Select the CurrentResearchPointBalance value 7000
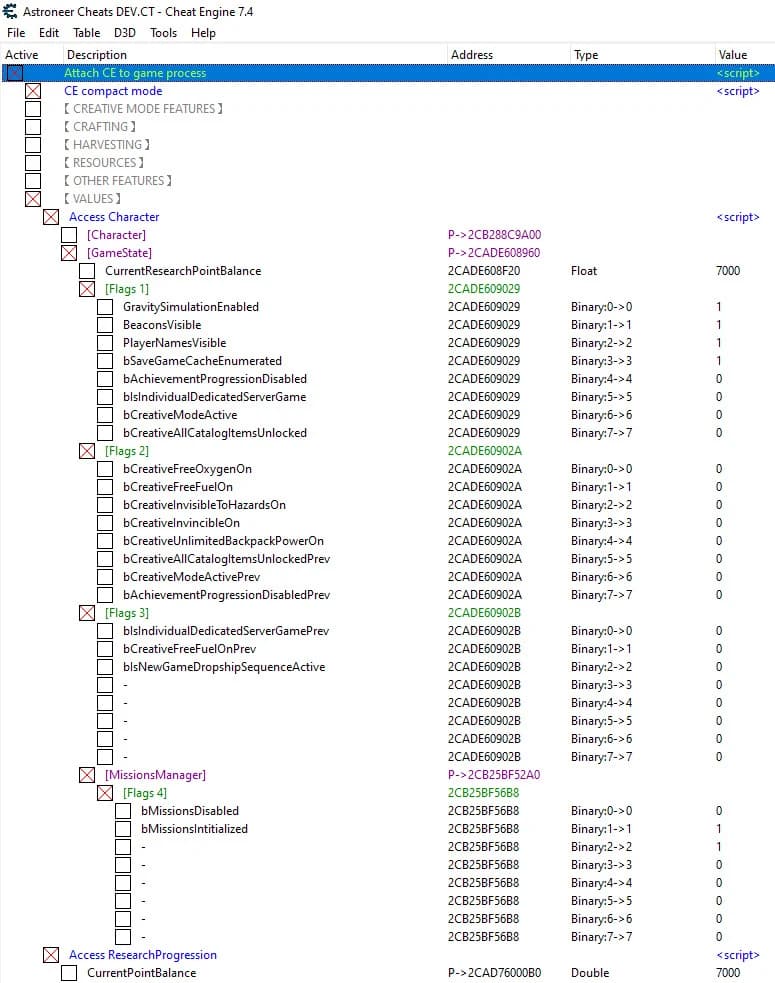The height and width of the screenshot is (983, 775). (x=728, y=271)
